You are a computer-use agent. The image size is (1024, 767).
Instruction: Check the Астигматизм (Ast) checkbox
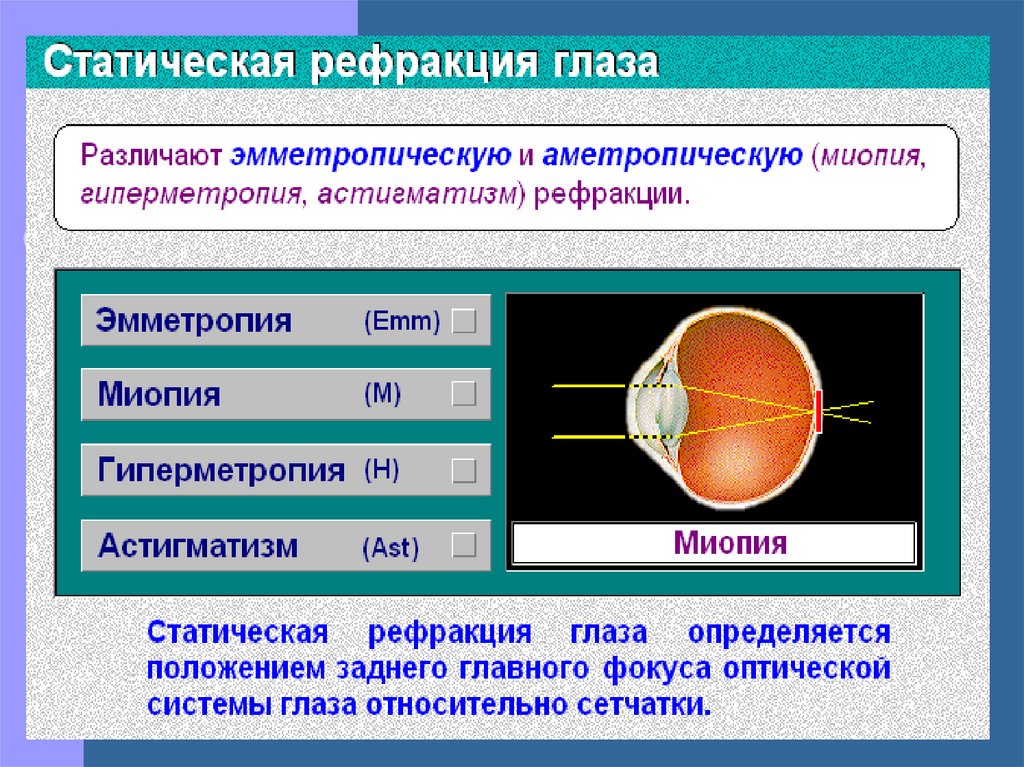[x=464, y=545]
